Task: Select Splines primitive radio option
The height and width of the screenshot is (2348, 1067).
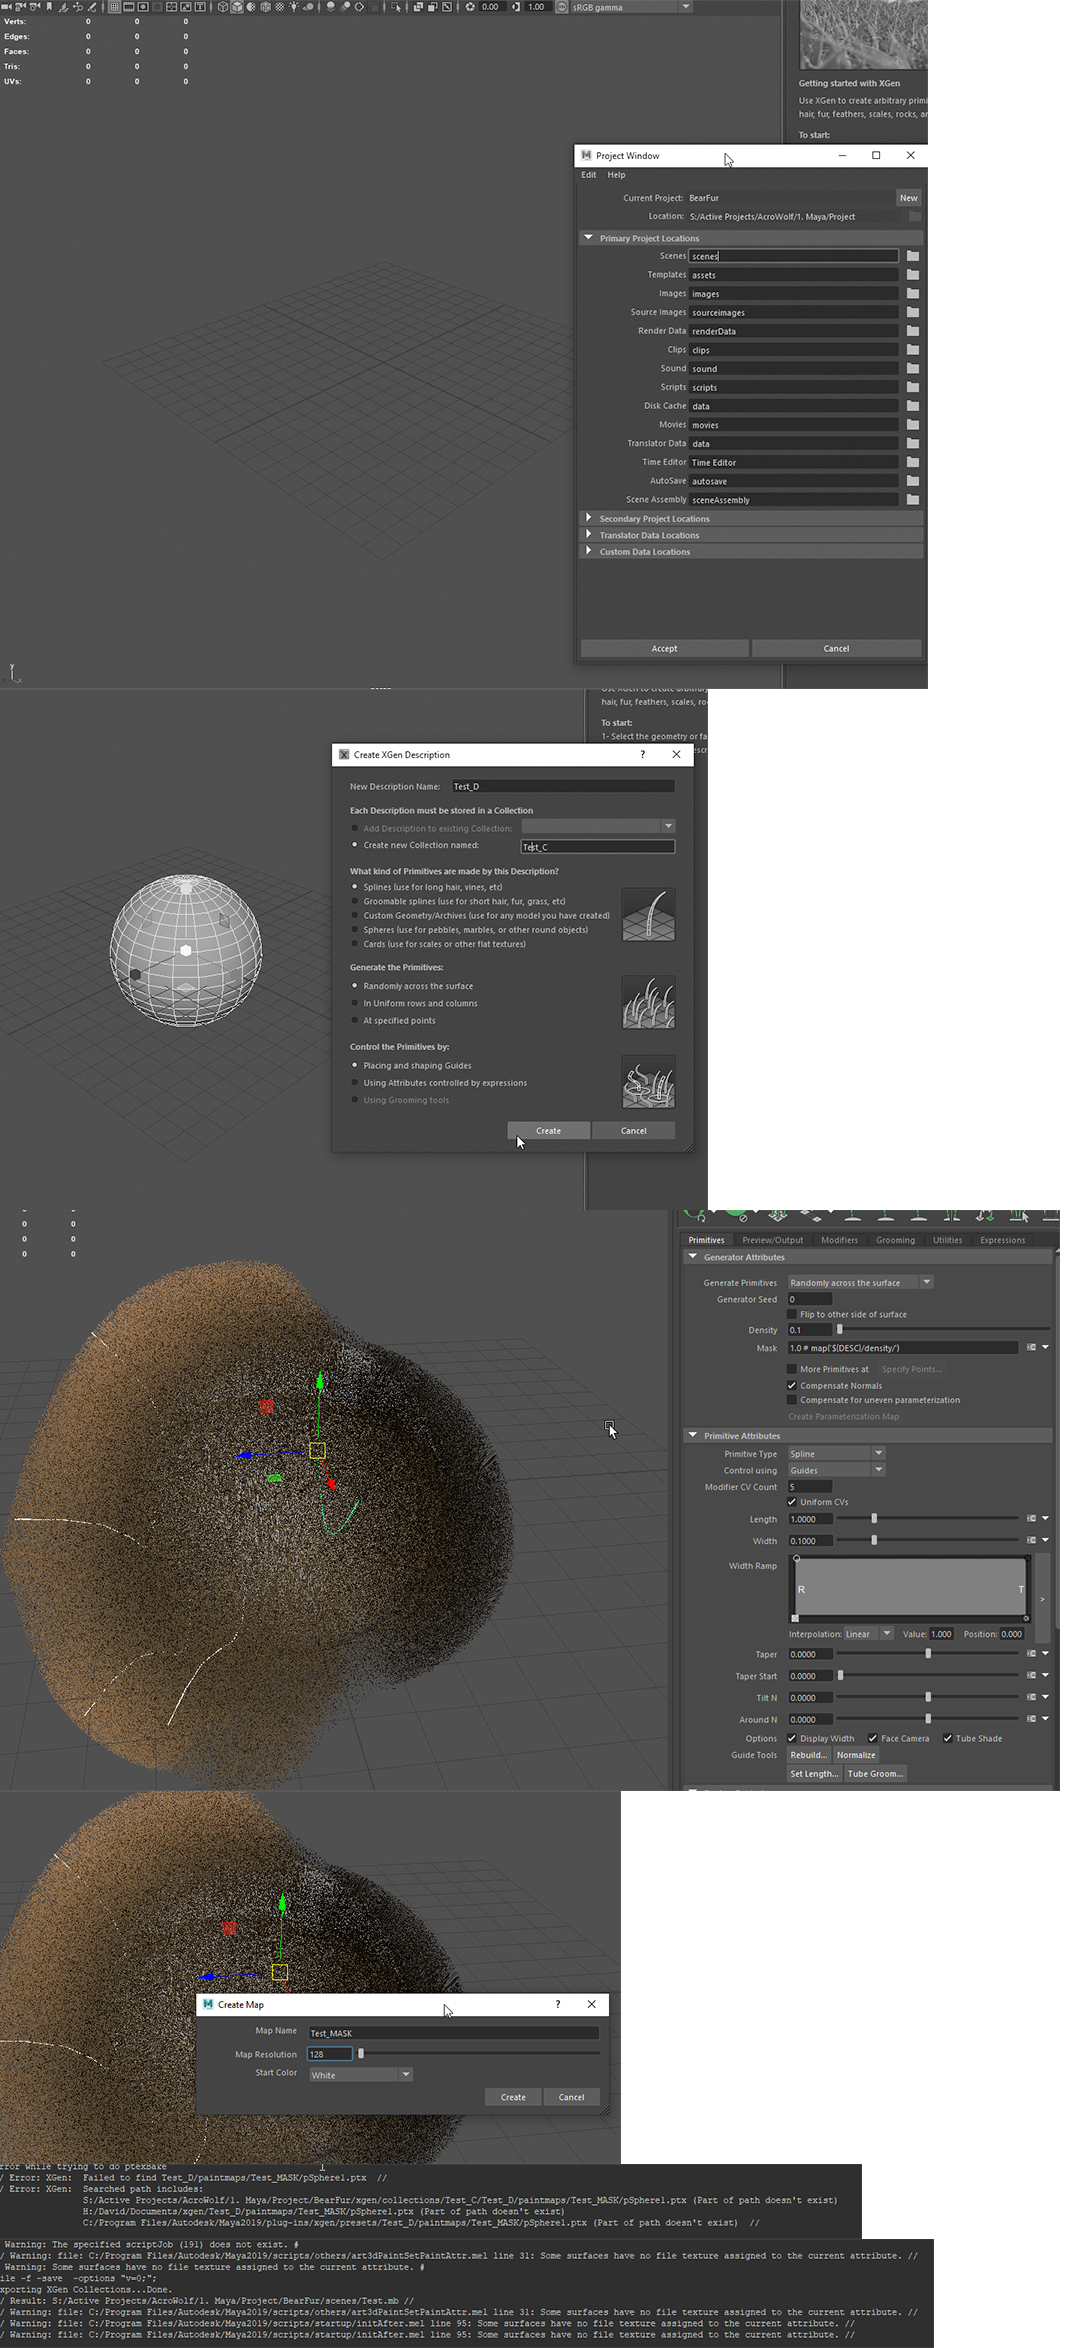Action: point(355,887)
